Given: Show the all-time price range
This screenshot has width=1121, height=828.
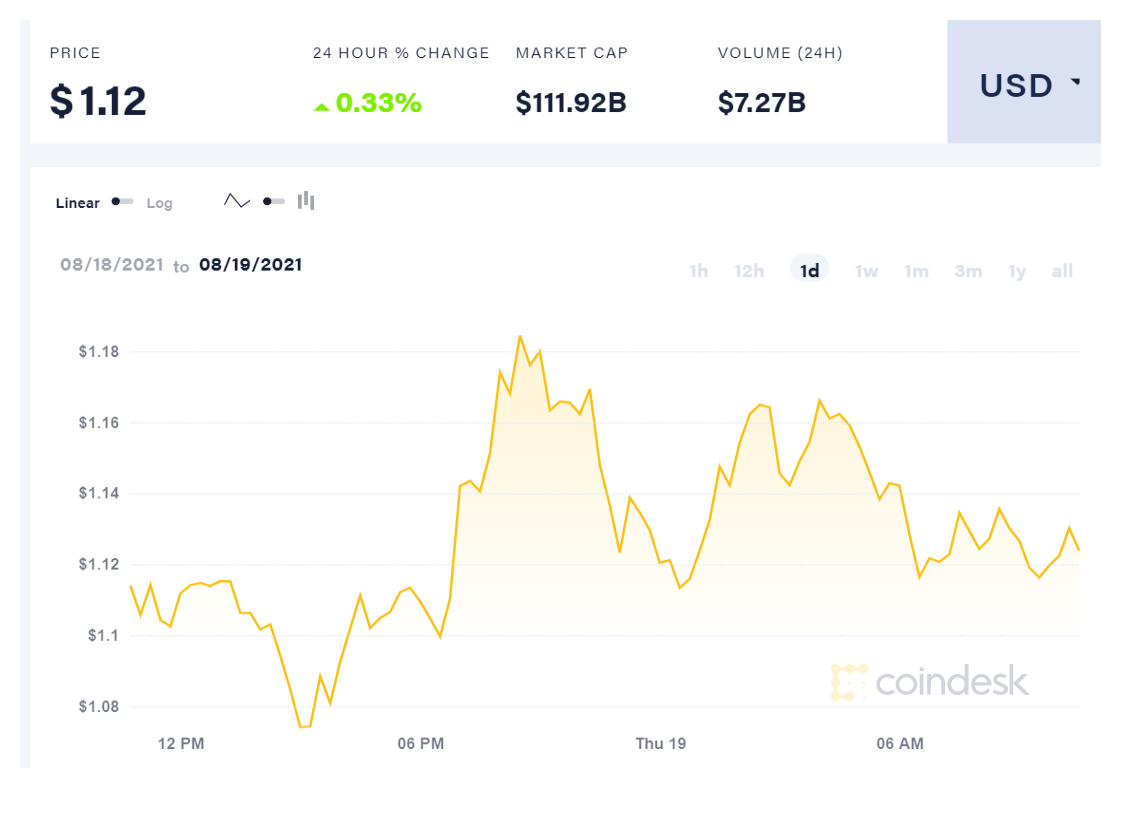Looking at the screenshot, I should 1062,271.
